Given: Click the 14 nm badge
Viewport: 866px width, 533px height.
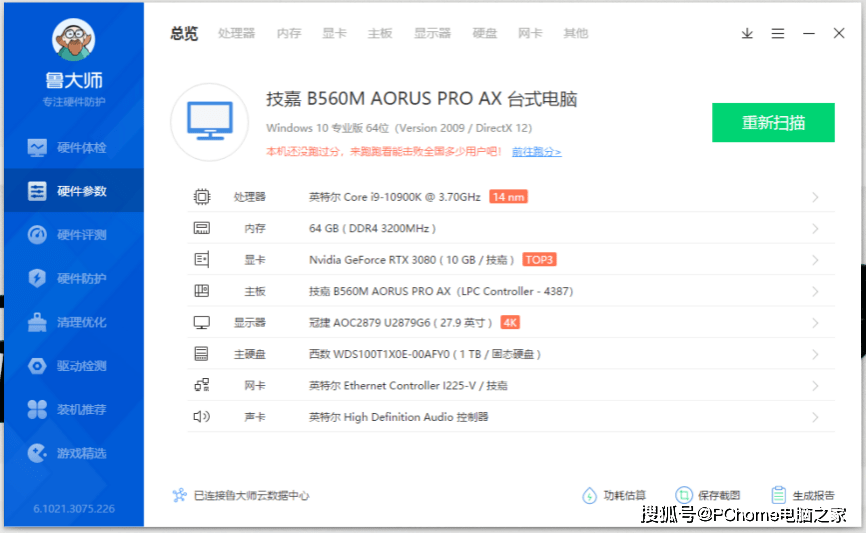Looking at the screenshot, I should click(508, 197).
